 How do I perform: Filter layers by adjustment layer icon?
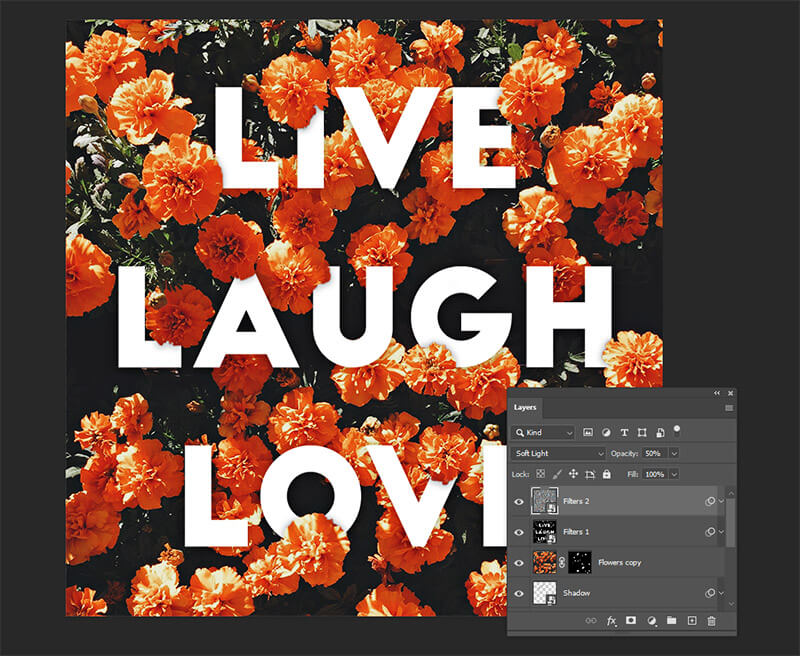[606, 433]
